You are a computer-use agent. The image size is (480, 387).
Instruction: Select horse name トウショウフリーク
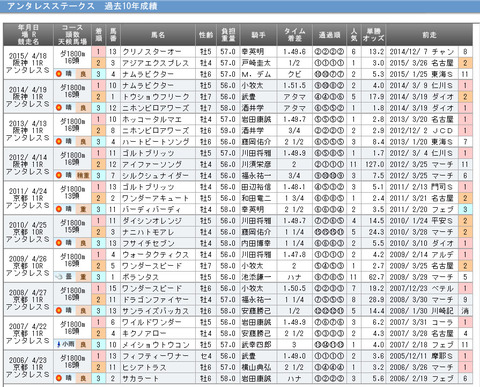[156, 97]
